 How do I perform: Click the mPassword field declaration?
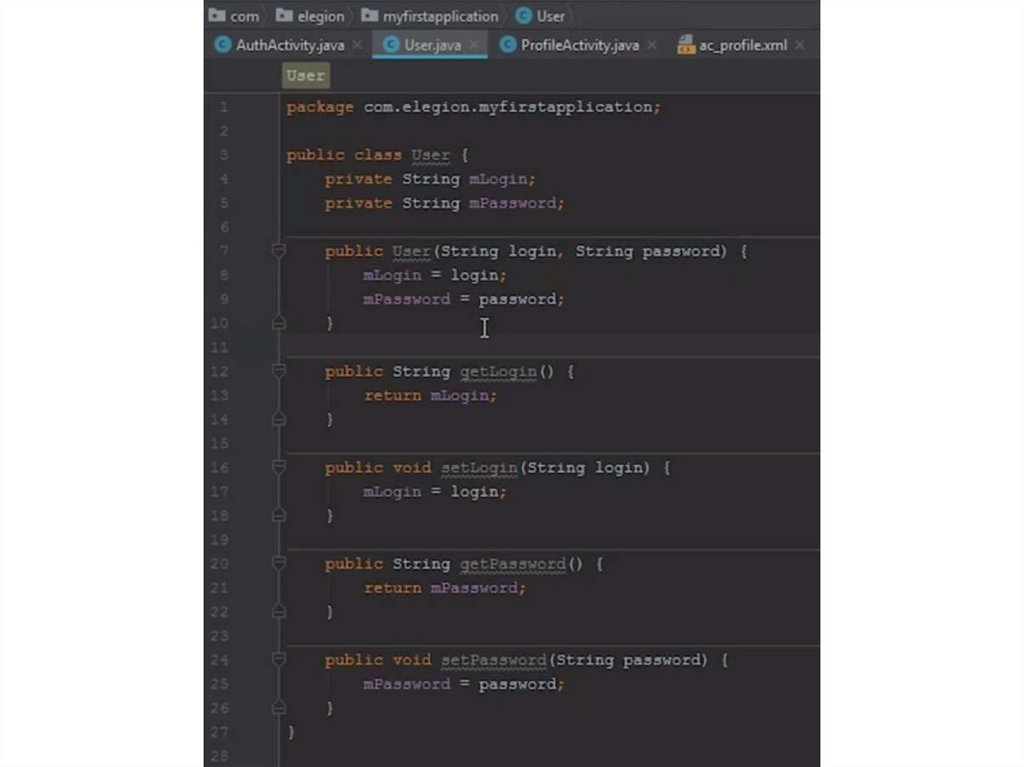445,203
